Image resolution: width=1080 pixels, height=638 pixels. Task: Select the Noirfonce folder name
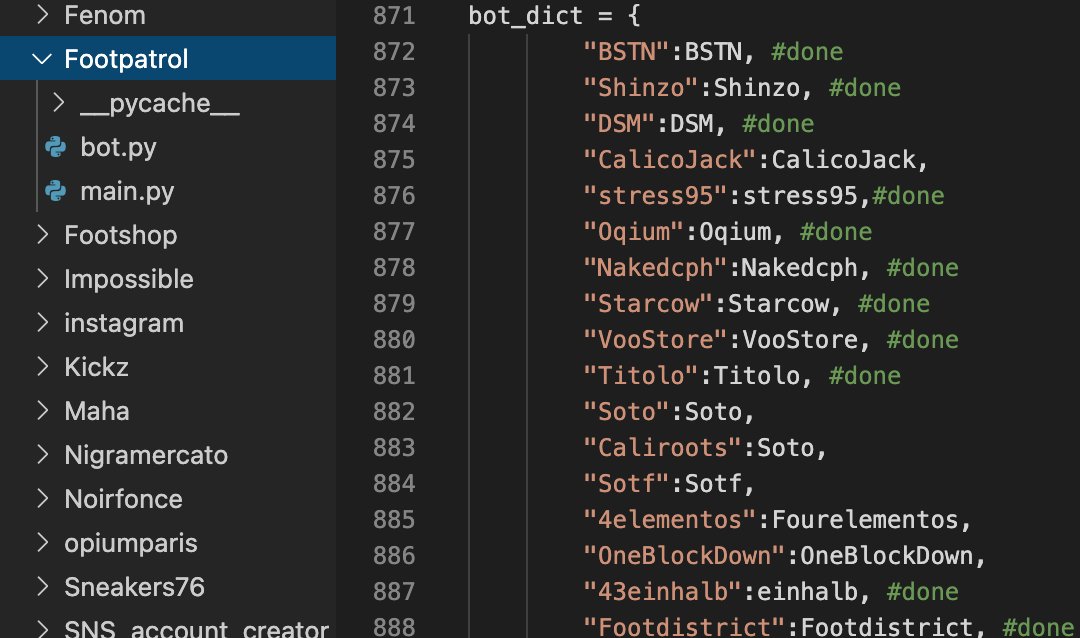click(123, 499)
